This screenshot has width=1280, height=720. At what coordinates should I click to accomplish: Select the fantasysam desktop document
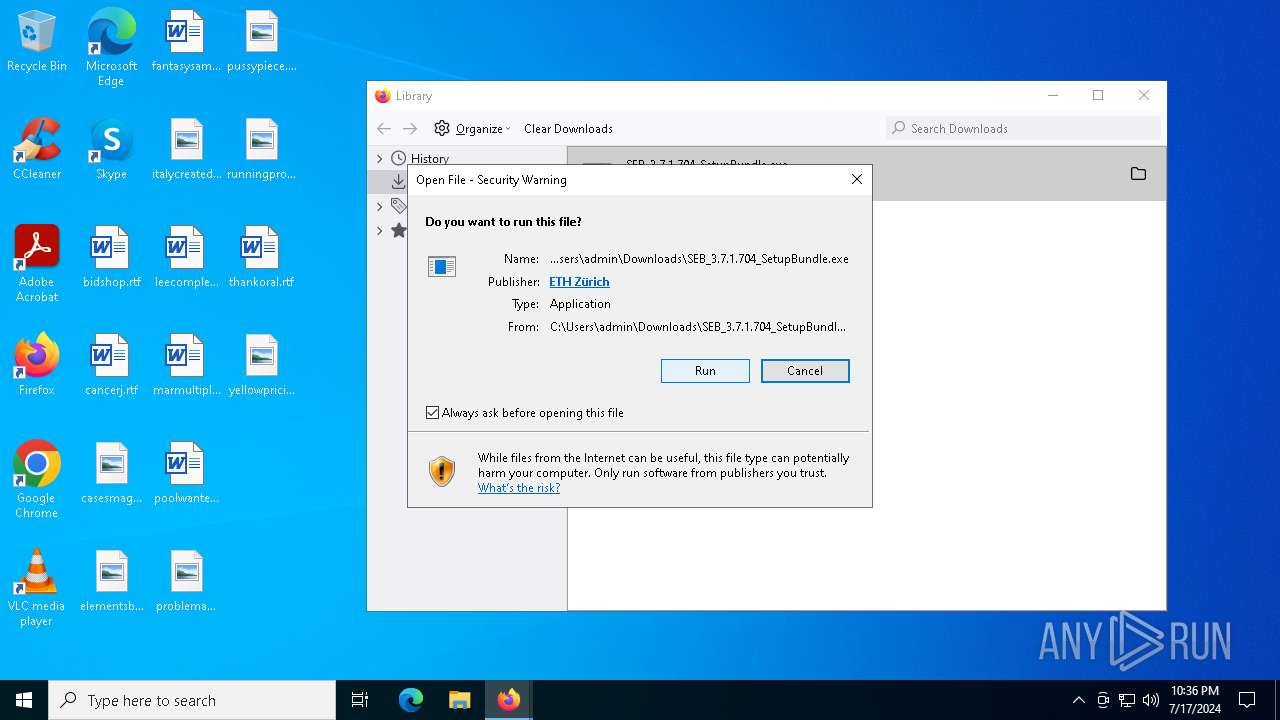coord(186,42)
